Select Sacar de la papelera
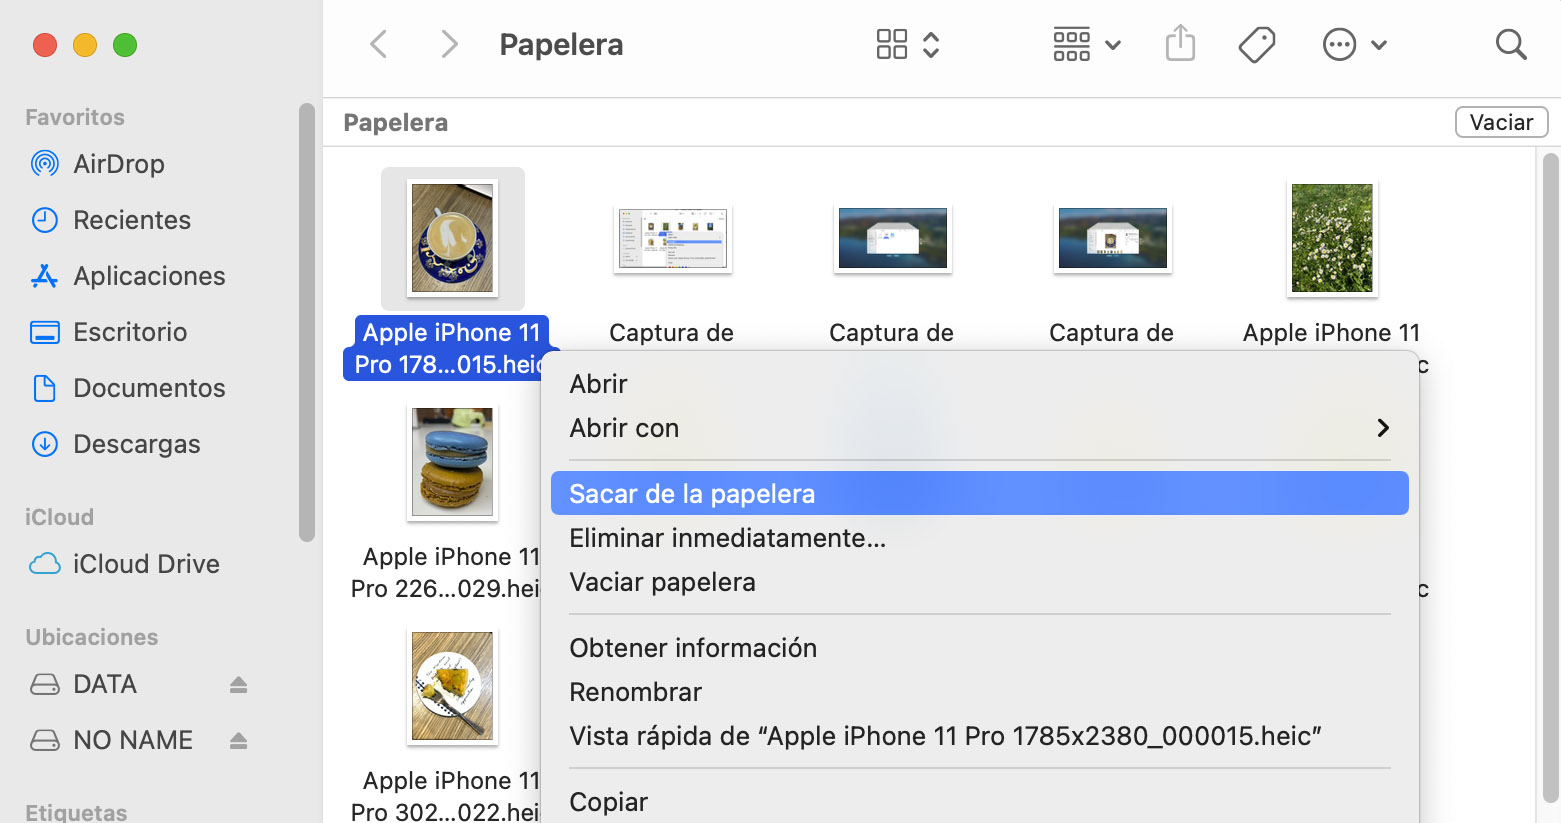Image resolution: width=1561 pixels, height=823 pixels. click(x=980, y=494)
